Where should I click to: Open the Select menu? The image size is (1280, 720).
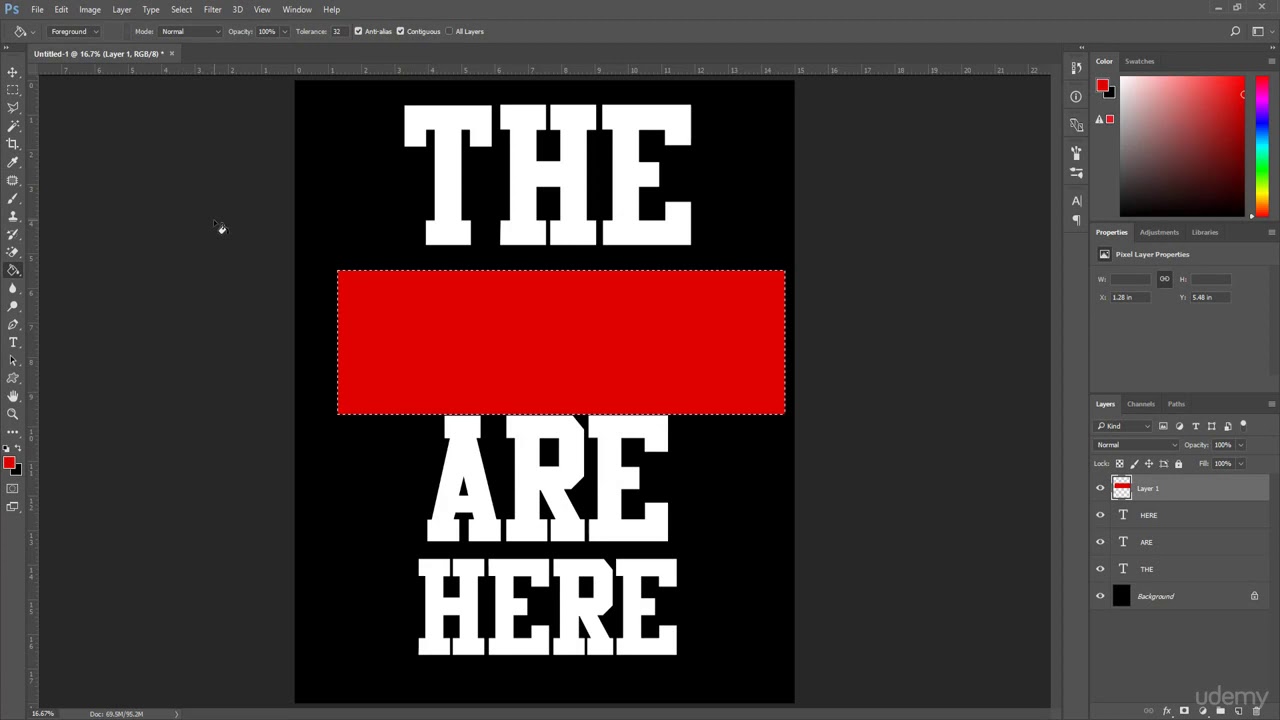point(181,9)
